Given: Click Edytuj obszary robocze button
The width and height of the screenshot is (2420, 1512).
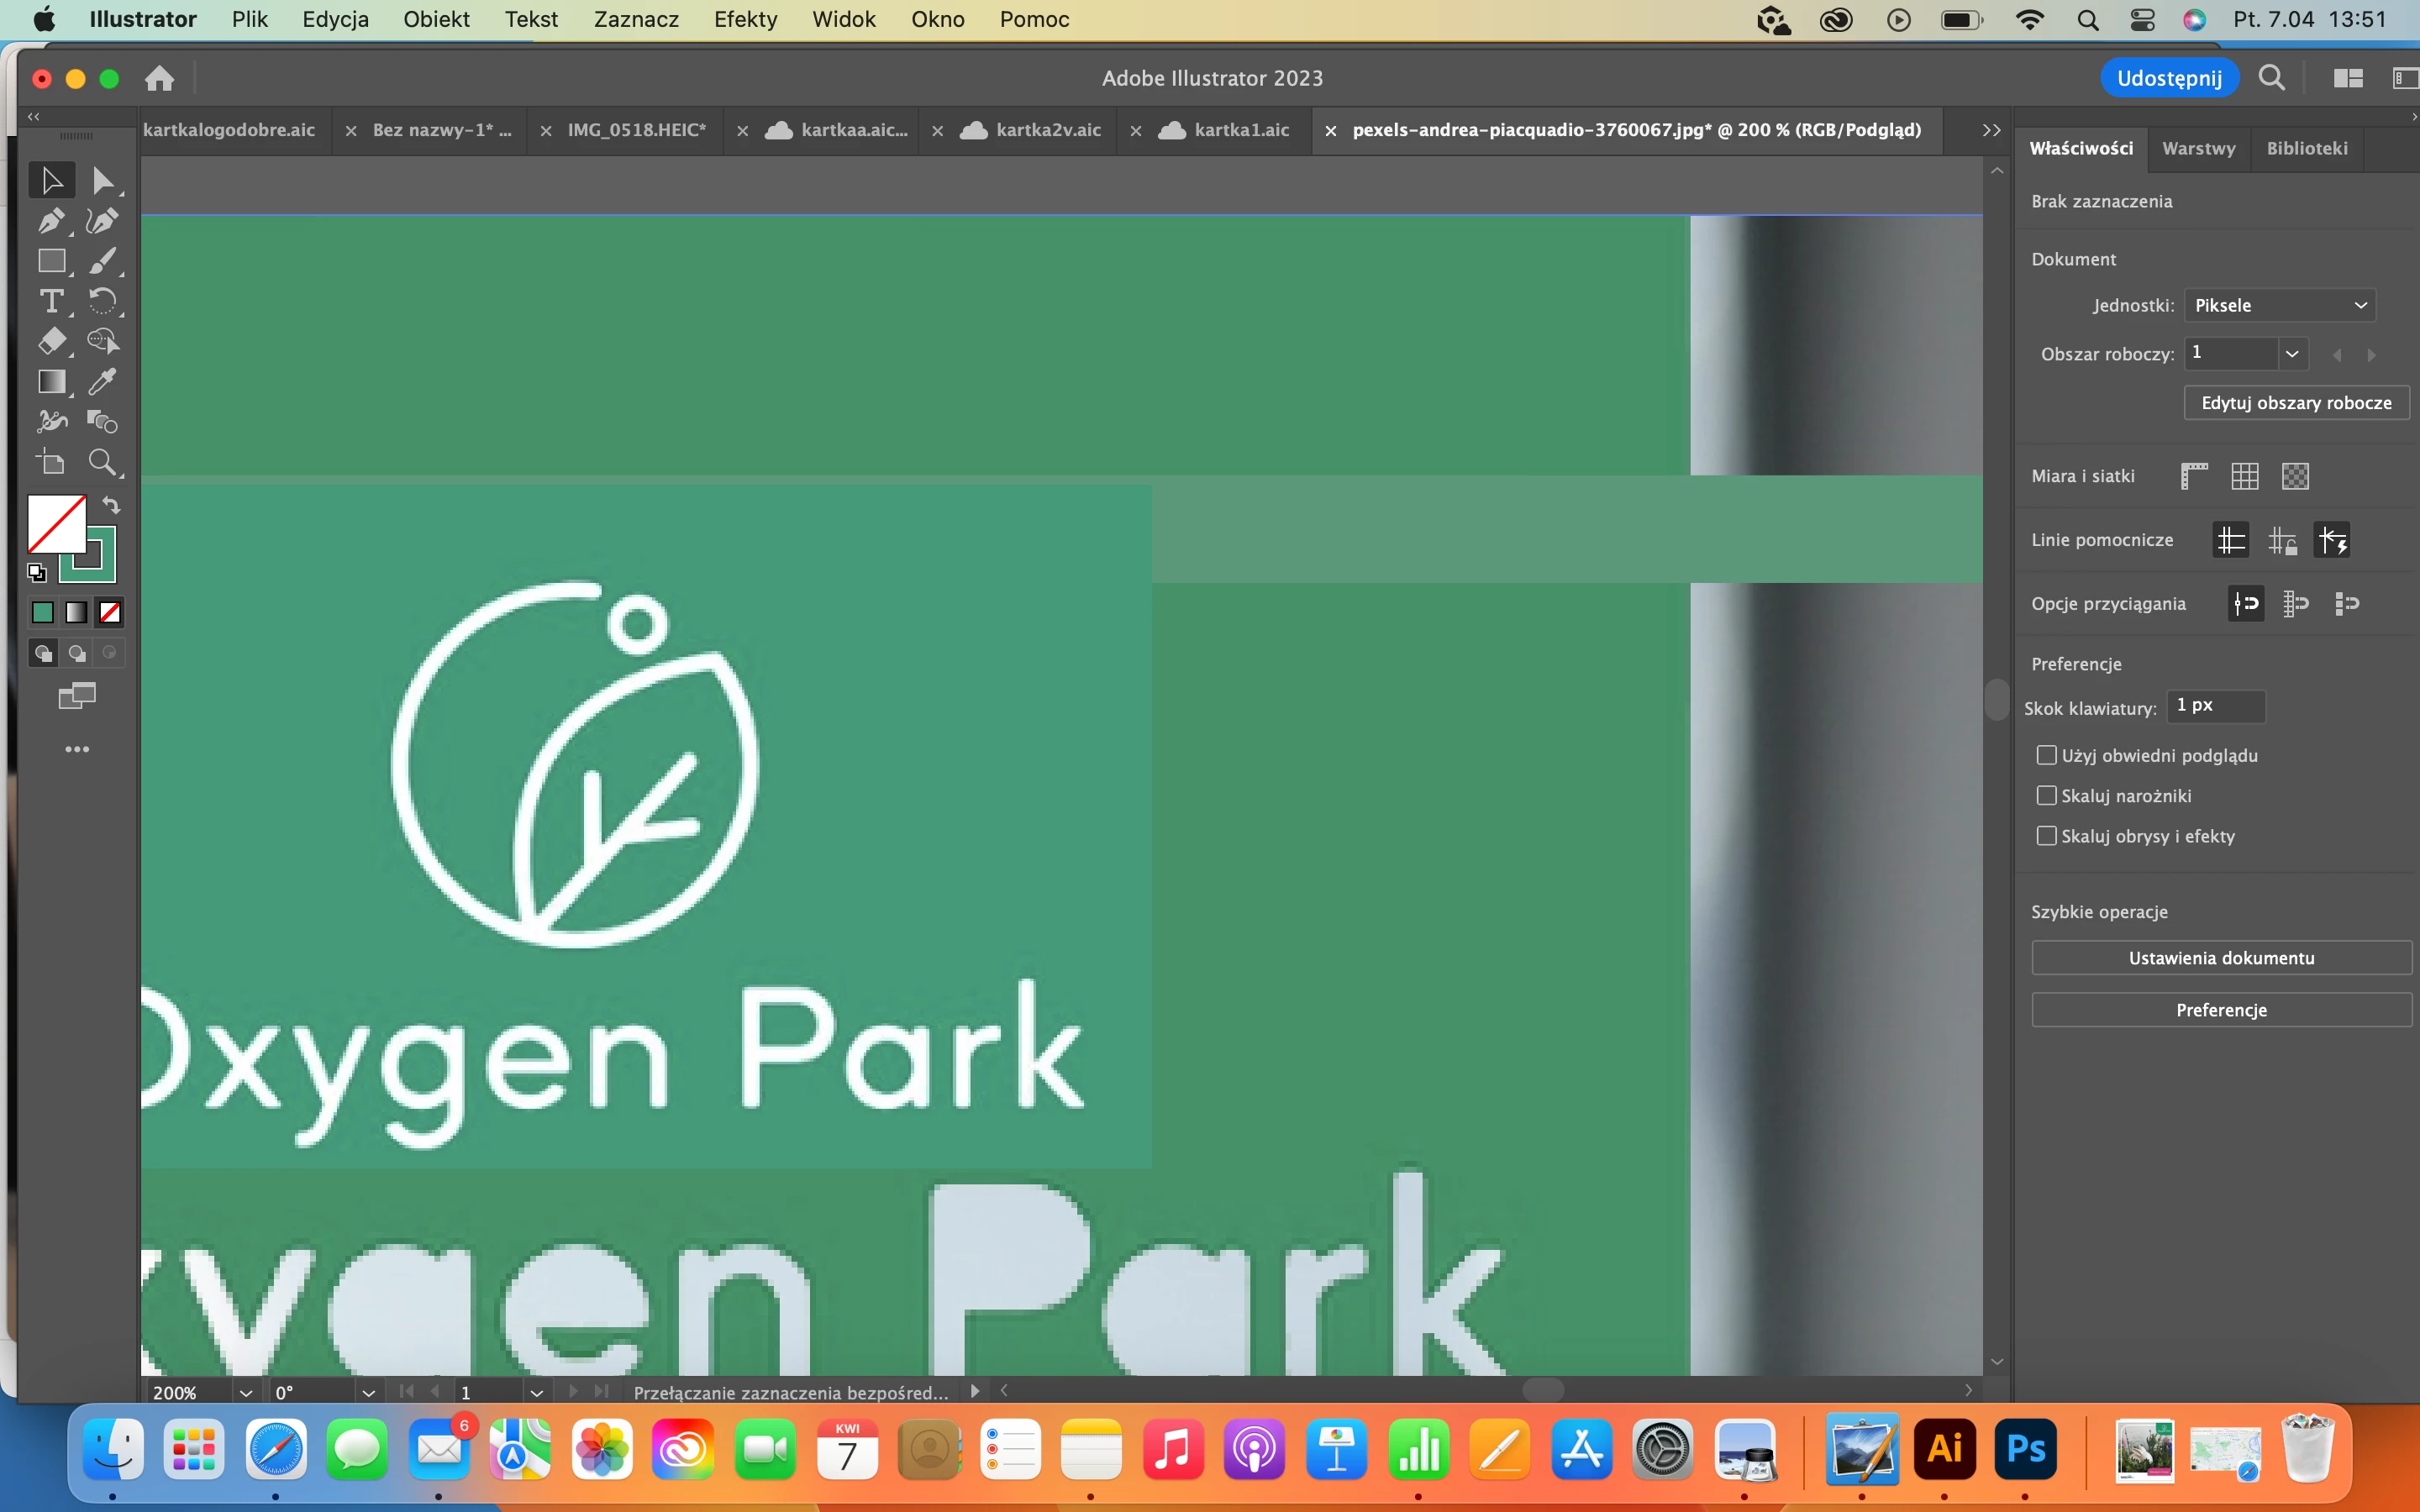Looking at the screenshot, I should click(2295, 403).
